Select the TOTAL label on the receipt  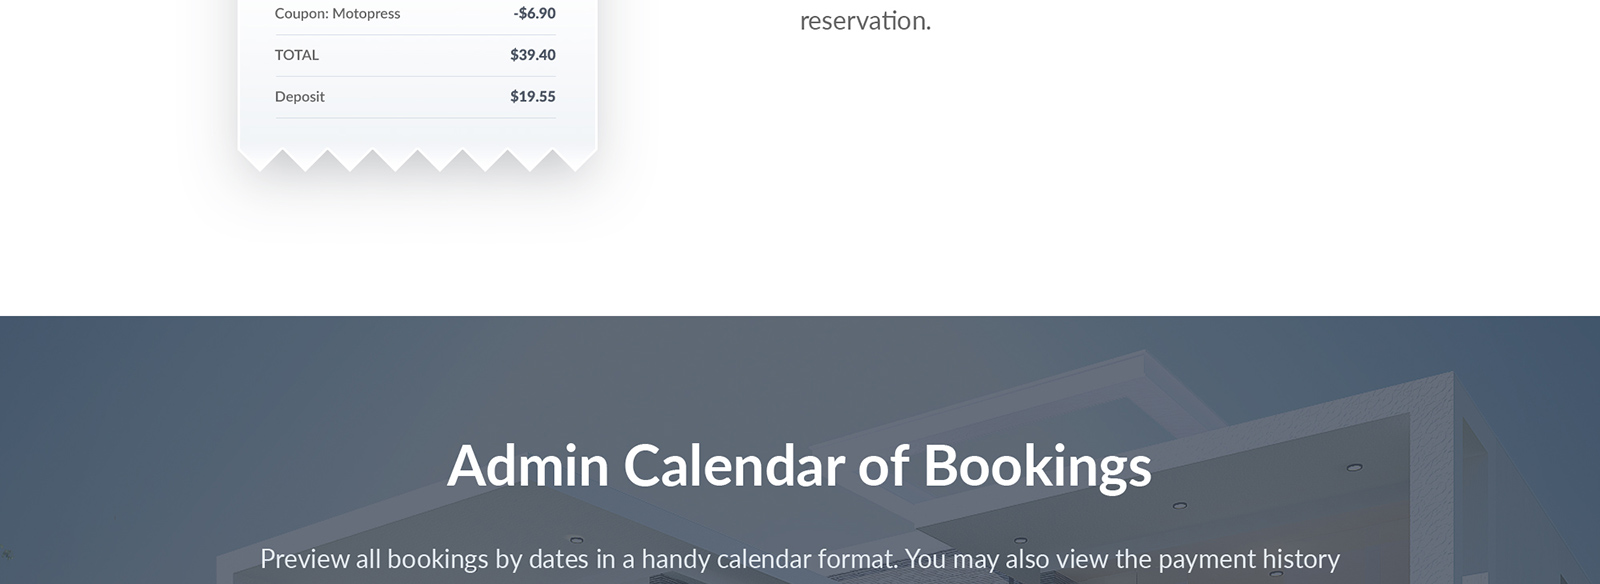(297, 55)
